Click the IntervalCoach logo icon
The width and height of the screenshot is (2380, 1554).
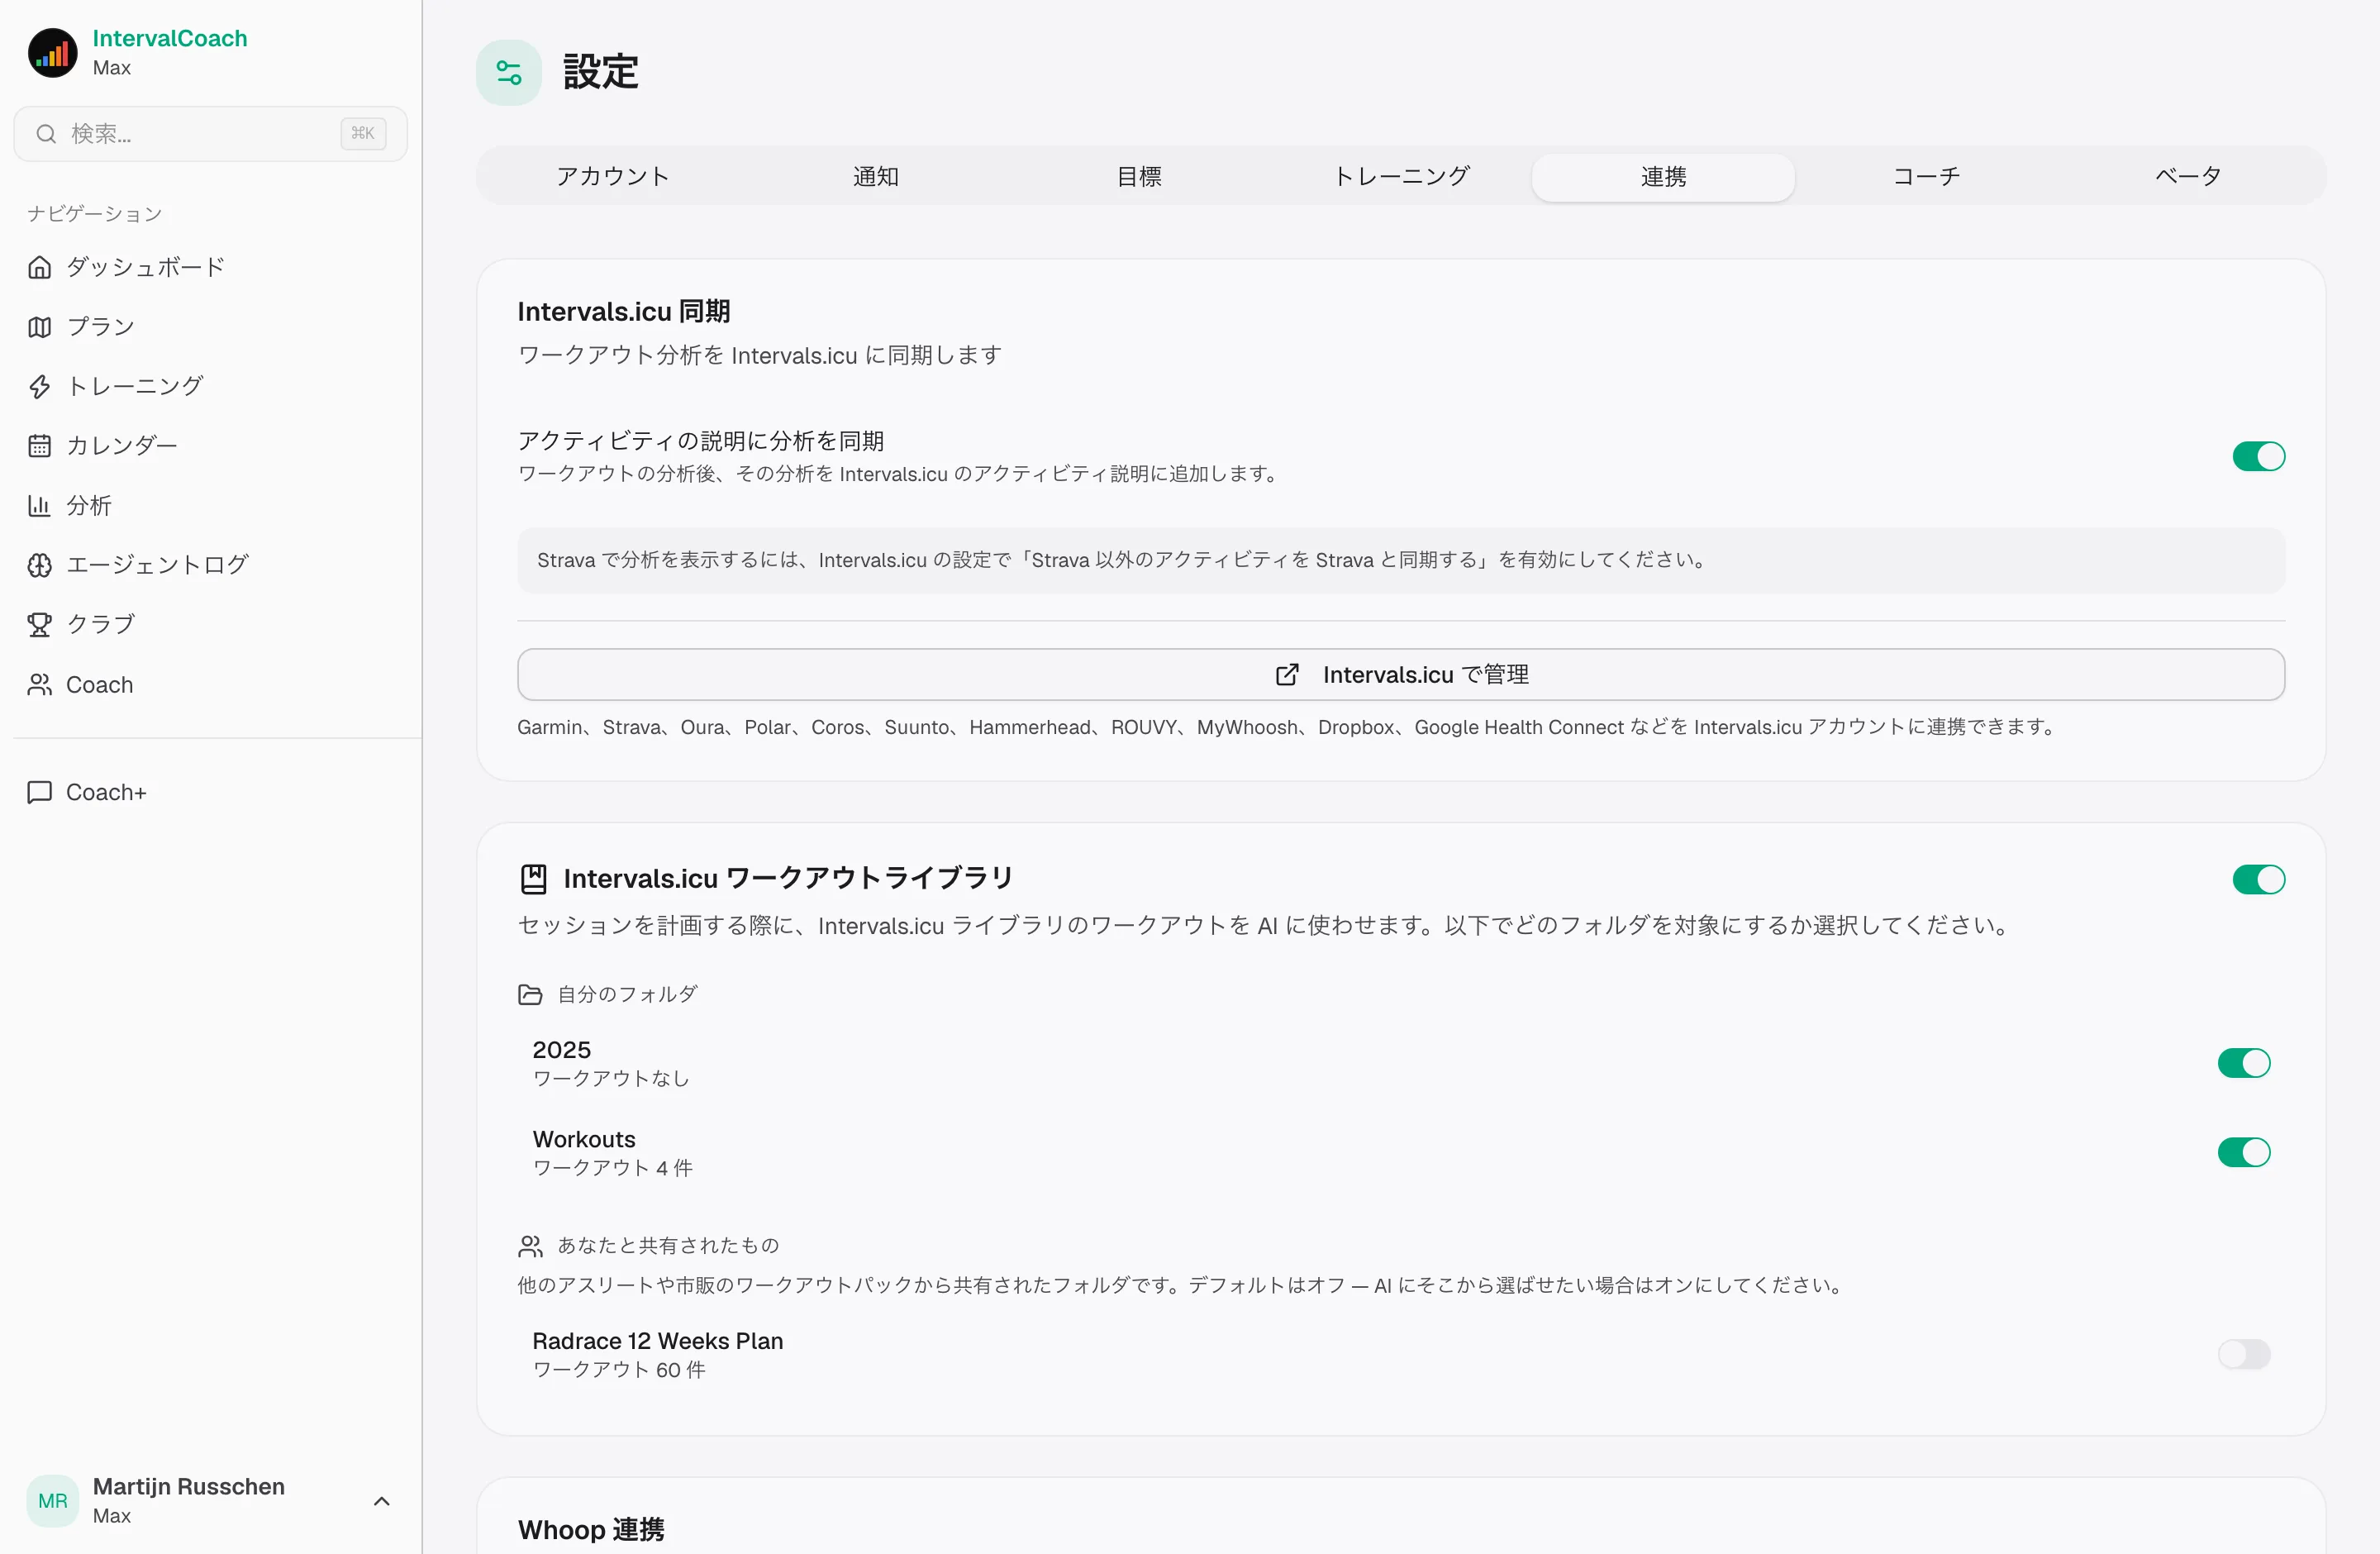click(53, 53)
